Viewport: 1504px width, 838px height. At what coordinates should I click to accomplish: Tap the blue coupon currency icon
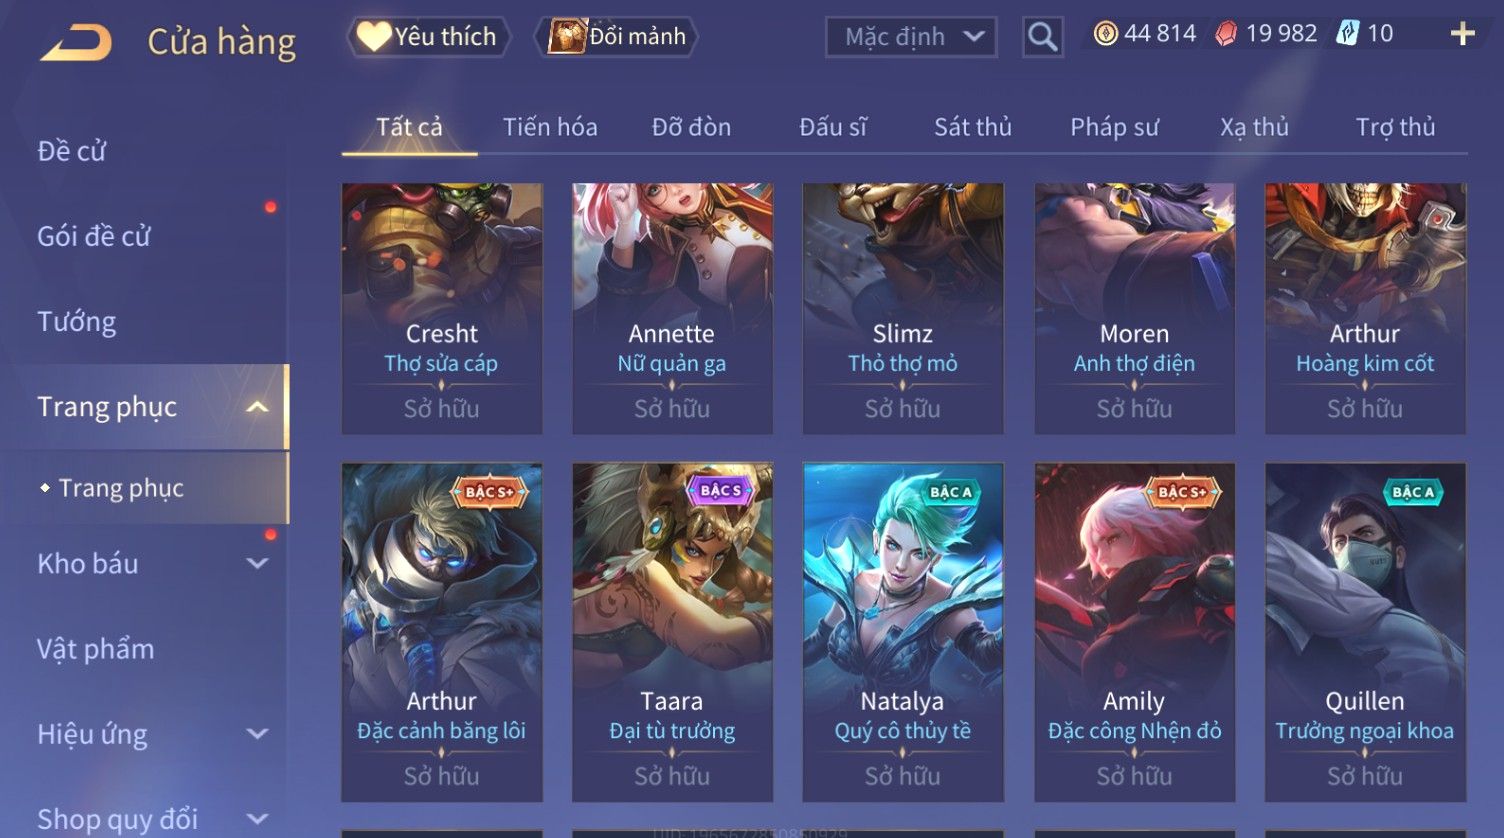point(1347,34)
